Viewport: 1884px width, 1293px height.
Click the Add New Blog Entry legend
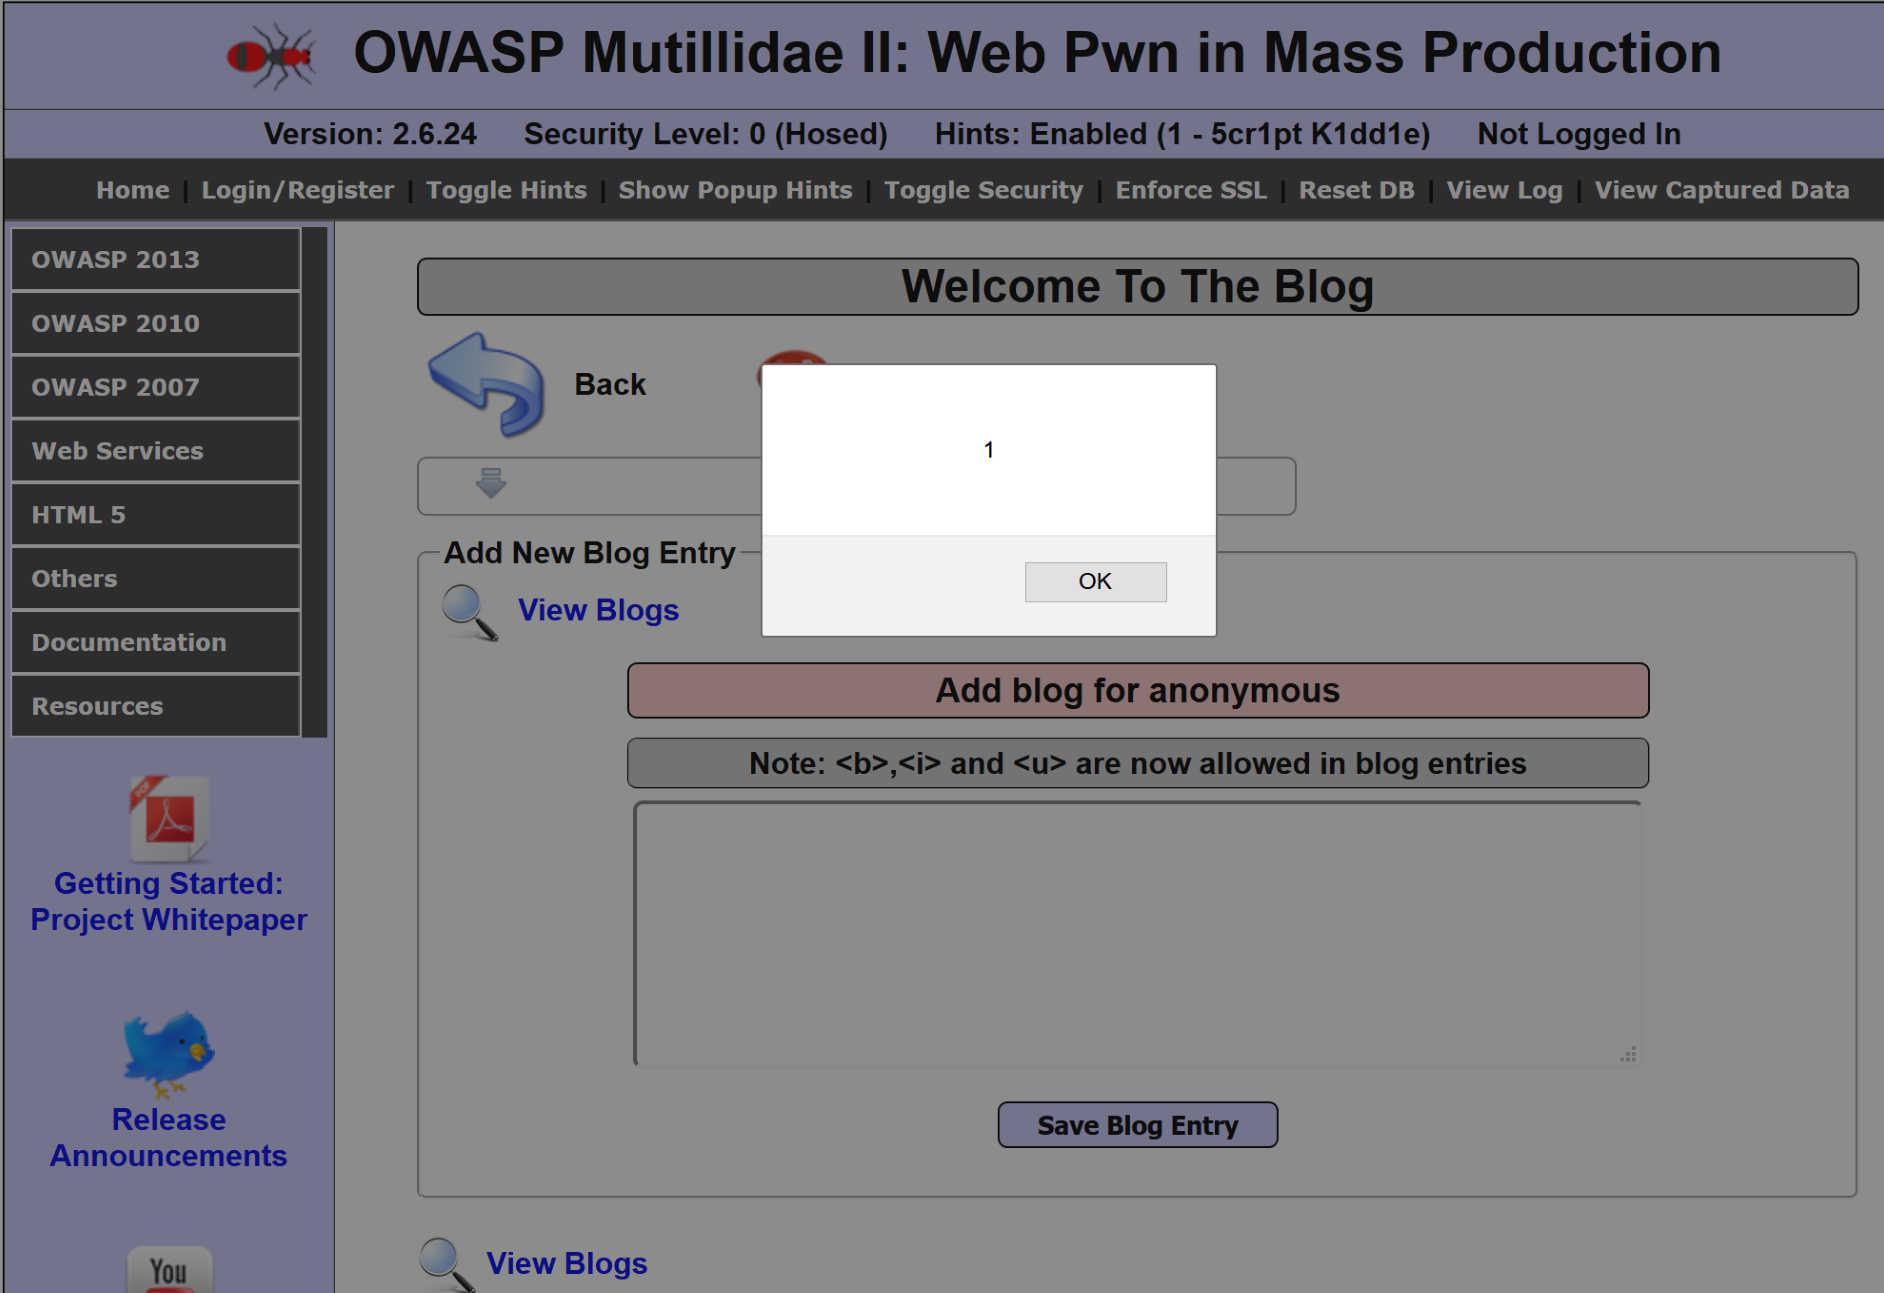tap(590, 553)
